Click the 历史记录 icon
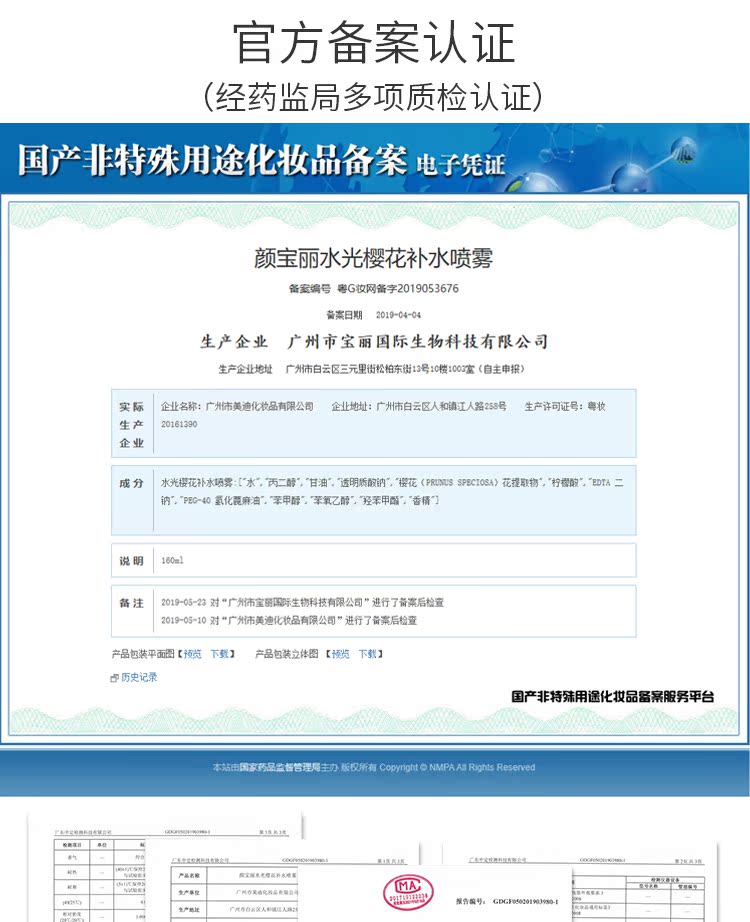The image size is (750, 922). coord(115,678)
